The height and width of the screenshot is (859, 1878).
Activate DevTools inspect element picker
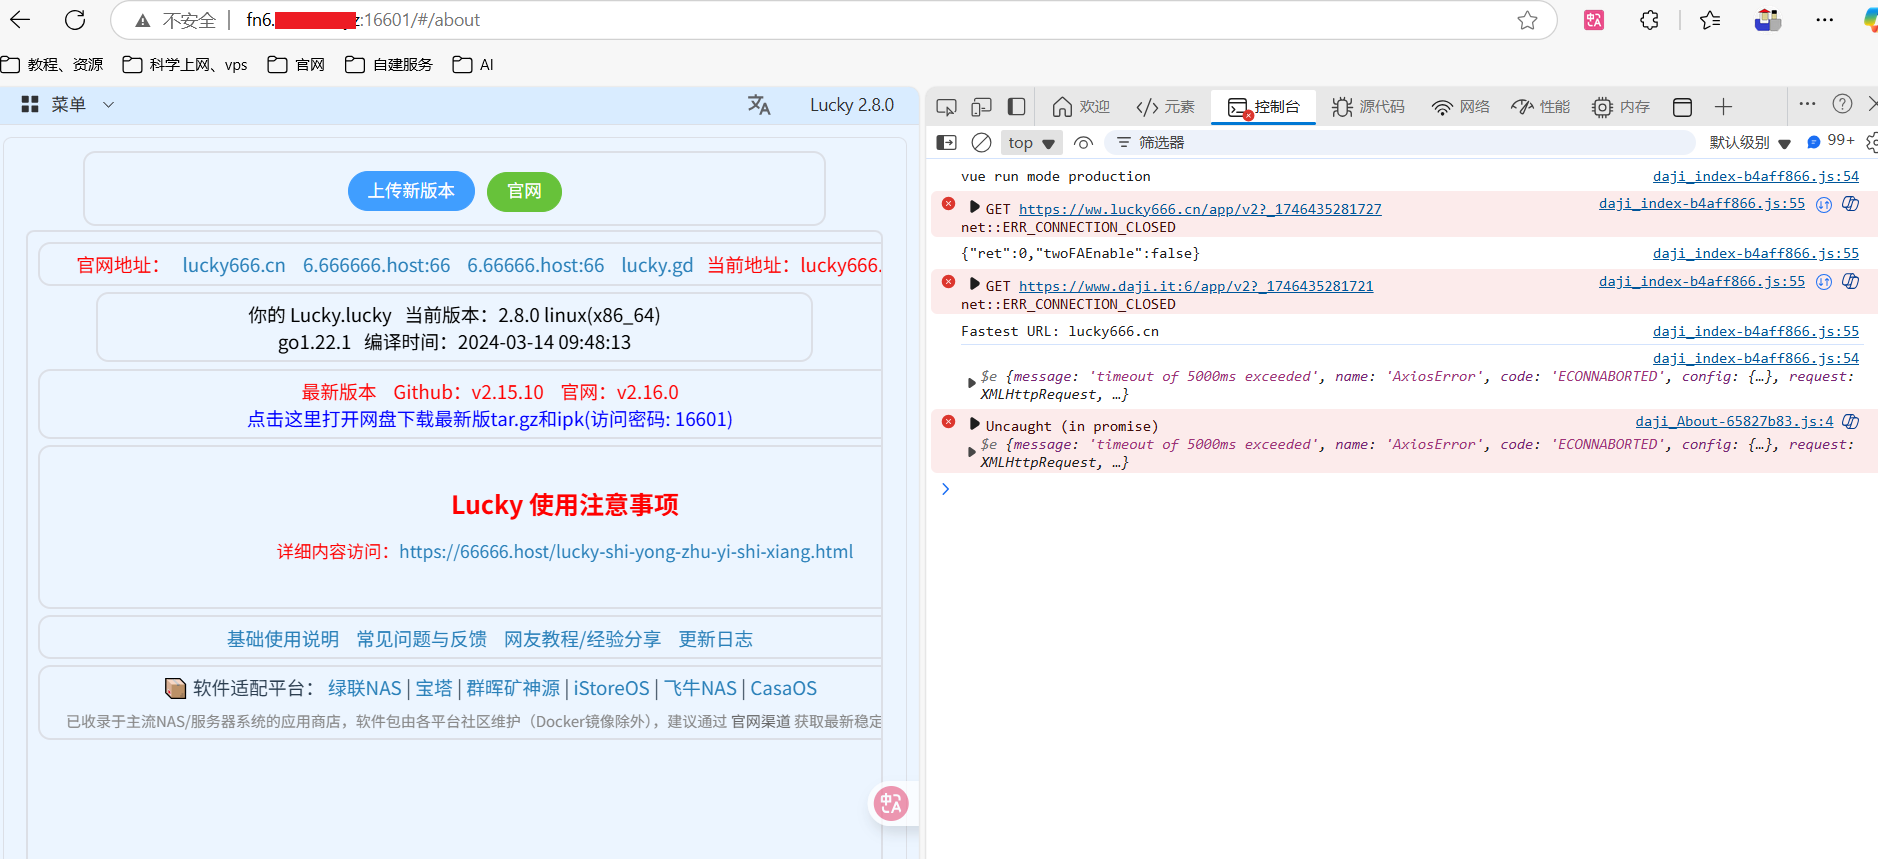click(x=946, y=107)
